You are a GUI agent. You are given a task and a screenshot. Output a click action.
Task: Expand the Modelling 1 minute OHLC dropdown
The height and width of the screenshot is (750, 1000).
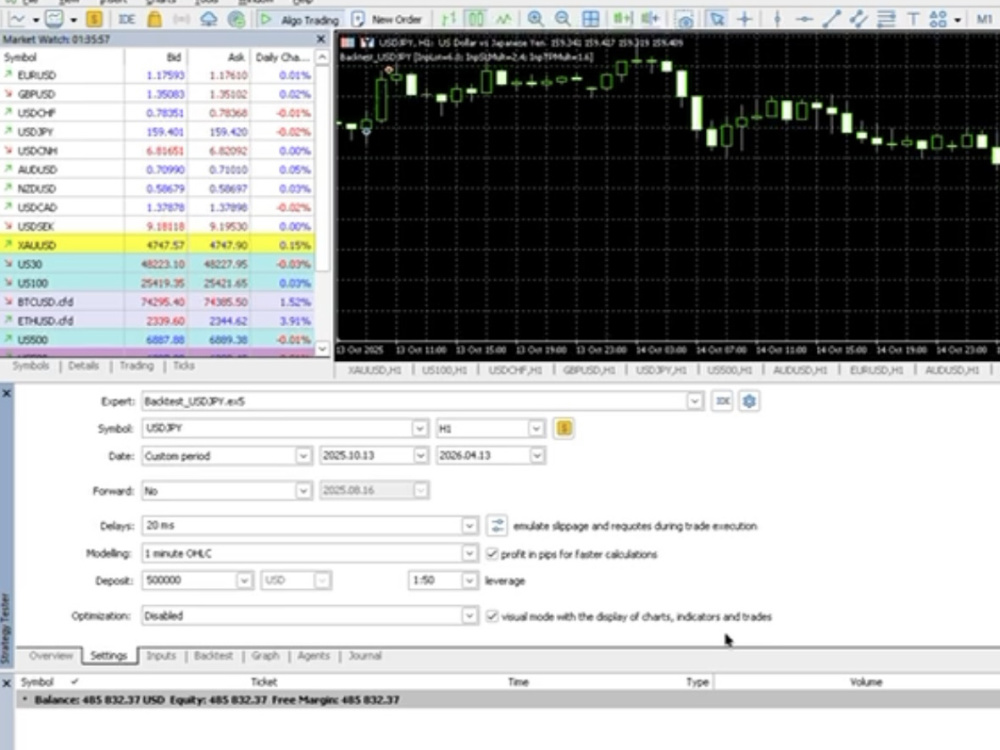tap(469, 554)
